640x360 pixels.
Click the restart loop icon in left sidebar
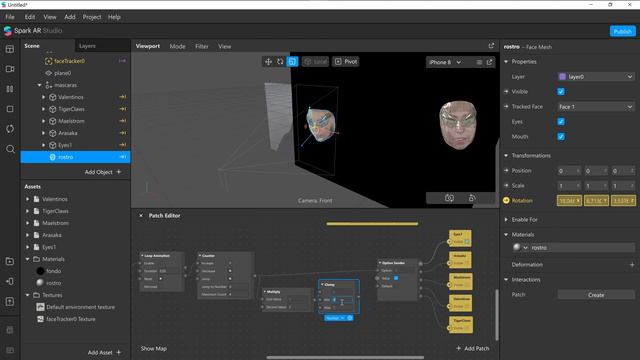pos(10,129)
